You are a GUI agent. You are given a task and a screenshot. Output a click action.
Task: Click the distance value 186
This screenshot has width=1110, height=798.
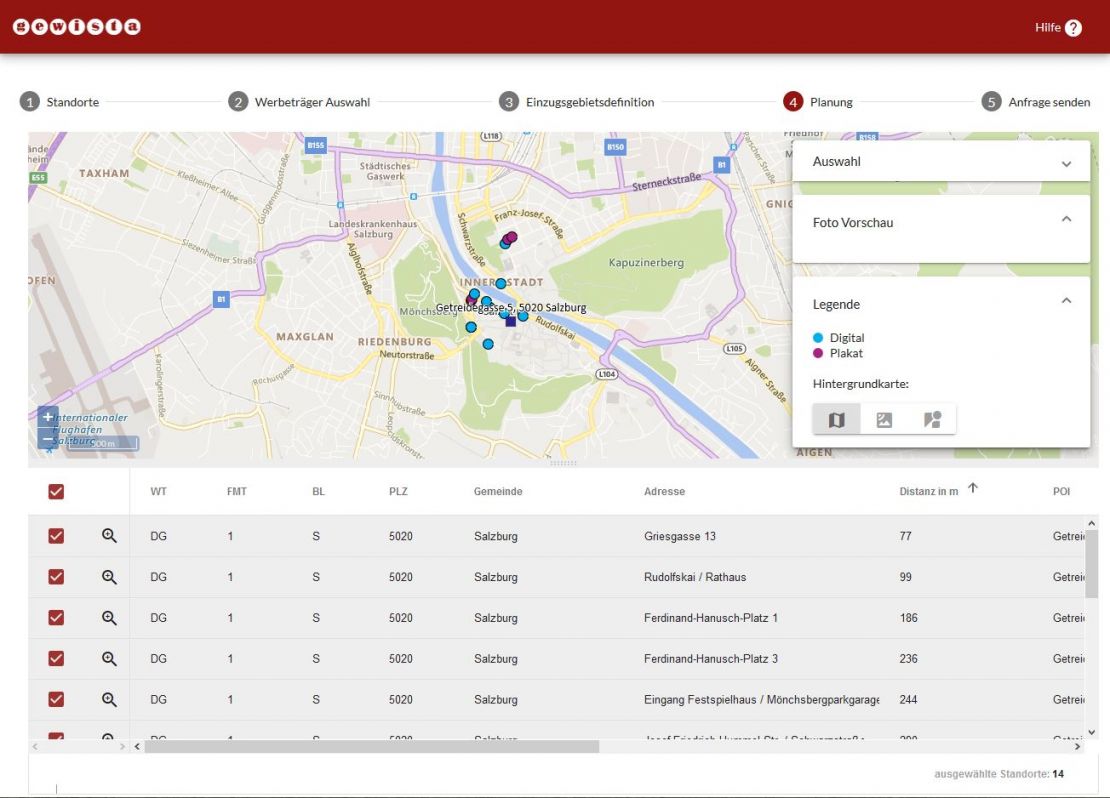[x=908, y=618]
